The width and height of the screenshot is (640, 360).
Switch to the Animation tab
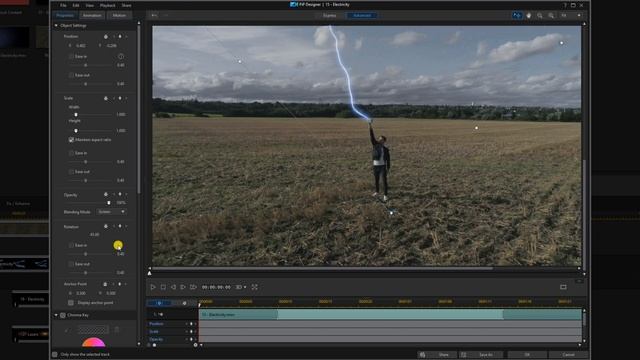[92, 16]
